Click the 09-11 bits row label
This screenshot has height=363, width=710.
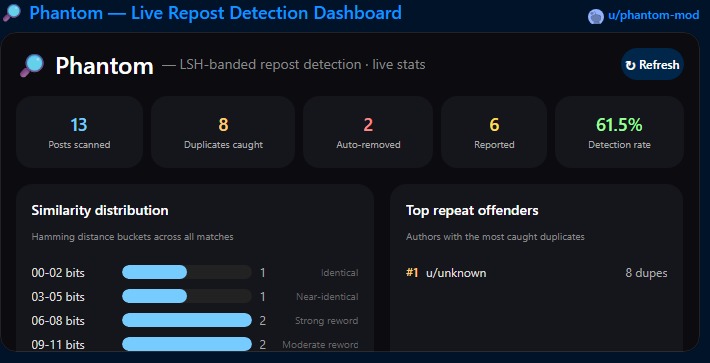click(58, 344)
